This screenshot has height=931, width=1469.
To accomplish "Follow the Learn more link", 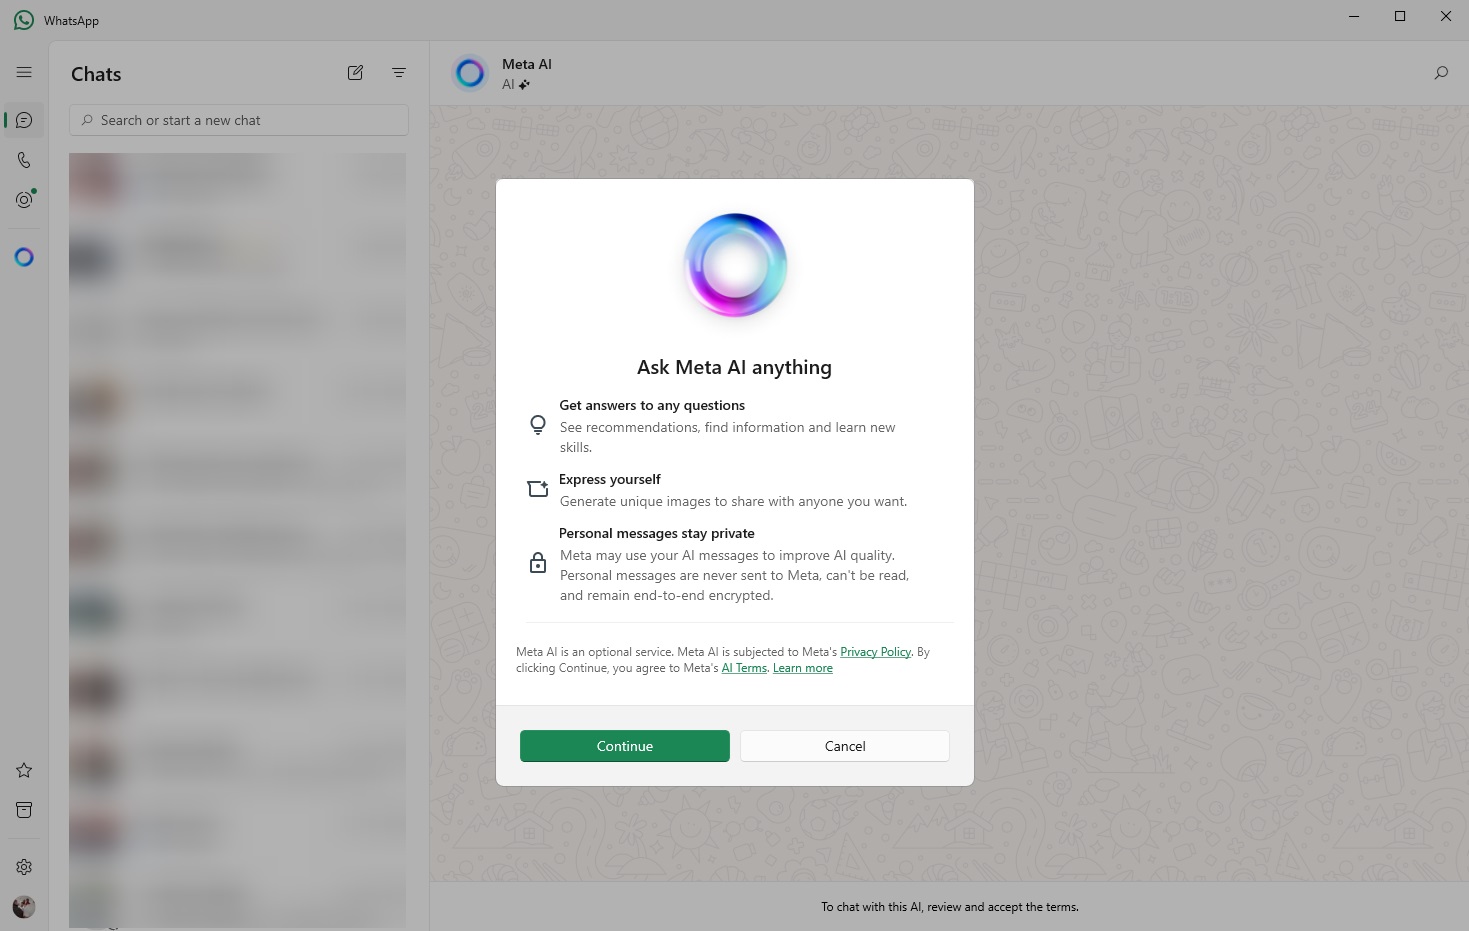I will pos(803,668).
